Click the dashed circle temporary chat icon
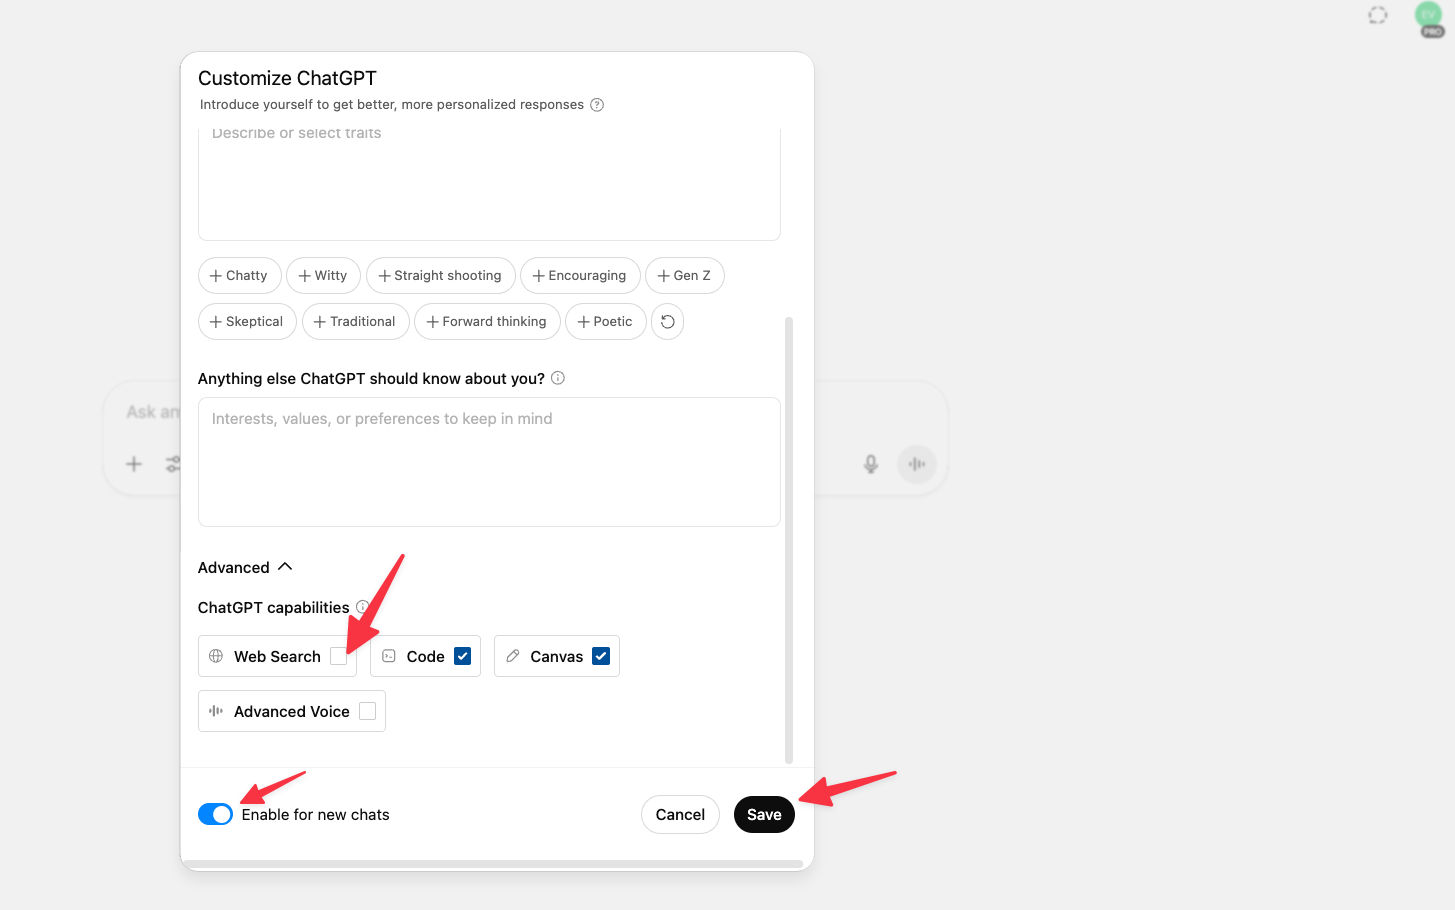The width and height of the screenshot is (1455, 910). click(1378, 15)
